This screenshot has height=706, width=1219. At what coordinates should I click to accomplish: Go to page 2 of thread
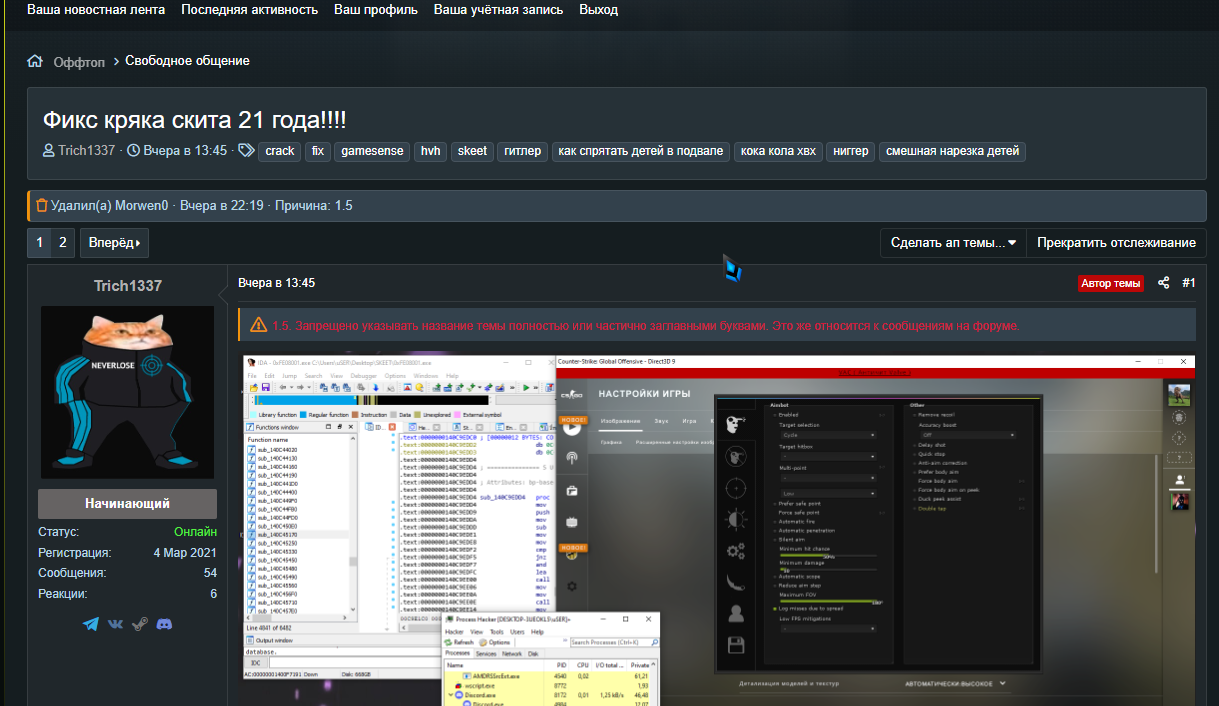tap(62, 243)
